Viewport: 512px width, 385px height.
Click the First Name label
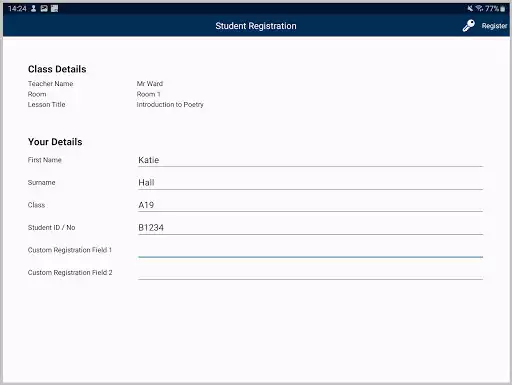[45, 160]
